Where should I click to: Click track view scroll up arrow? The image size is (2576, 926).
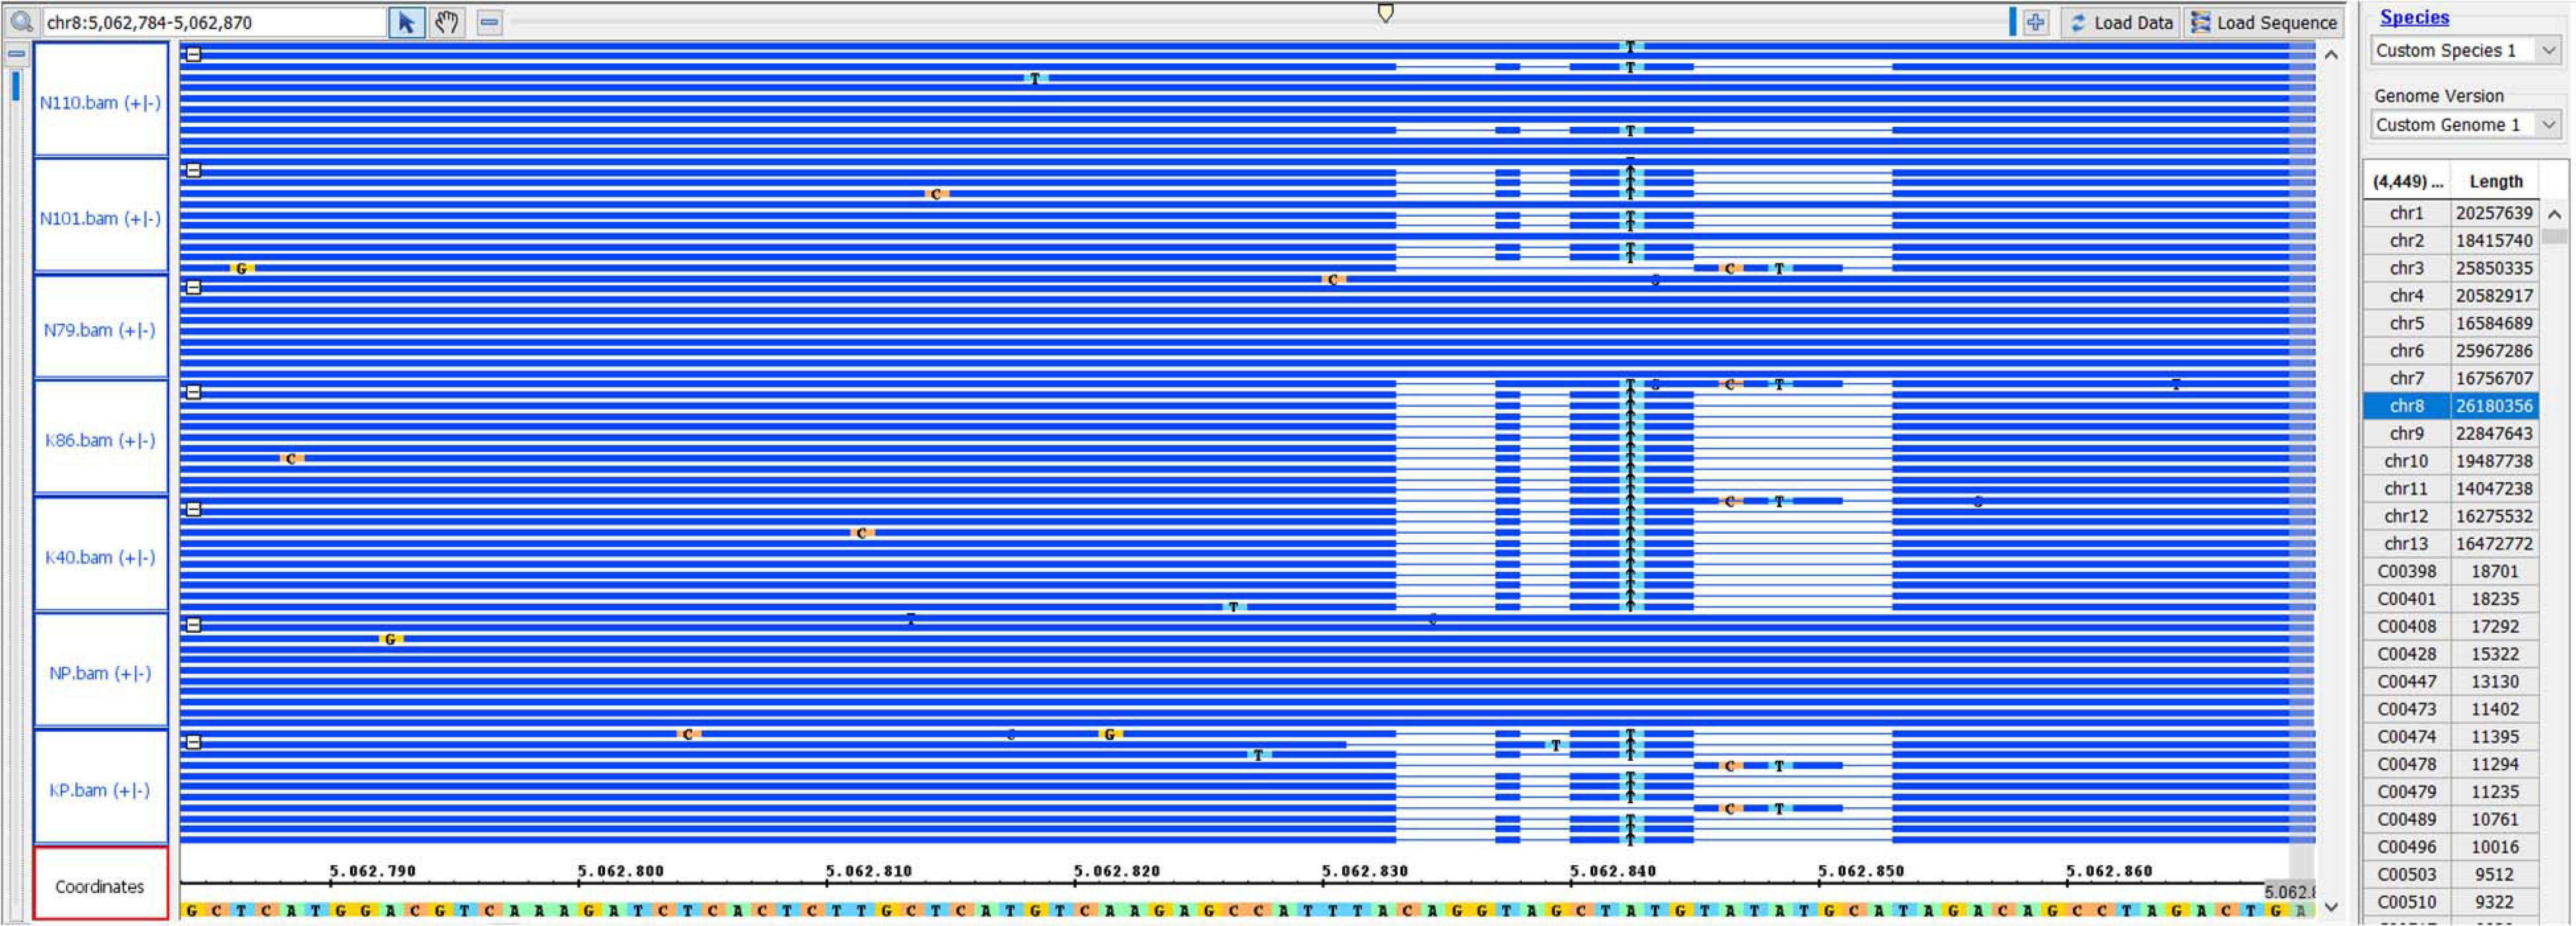tap(2331, 55)
